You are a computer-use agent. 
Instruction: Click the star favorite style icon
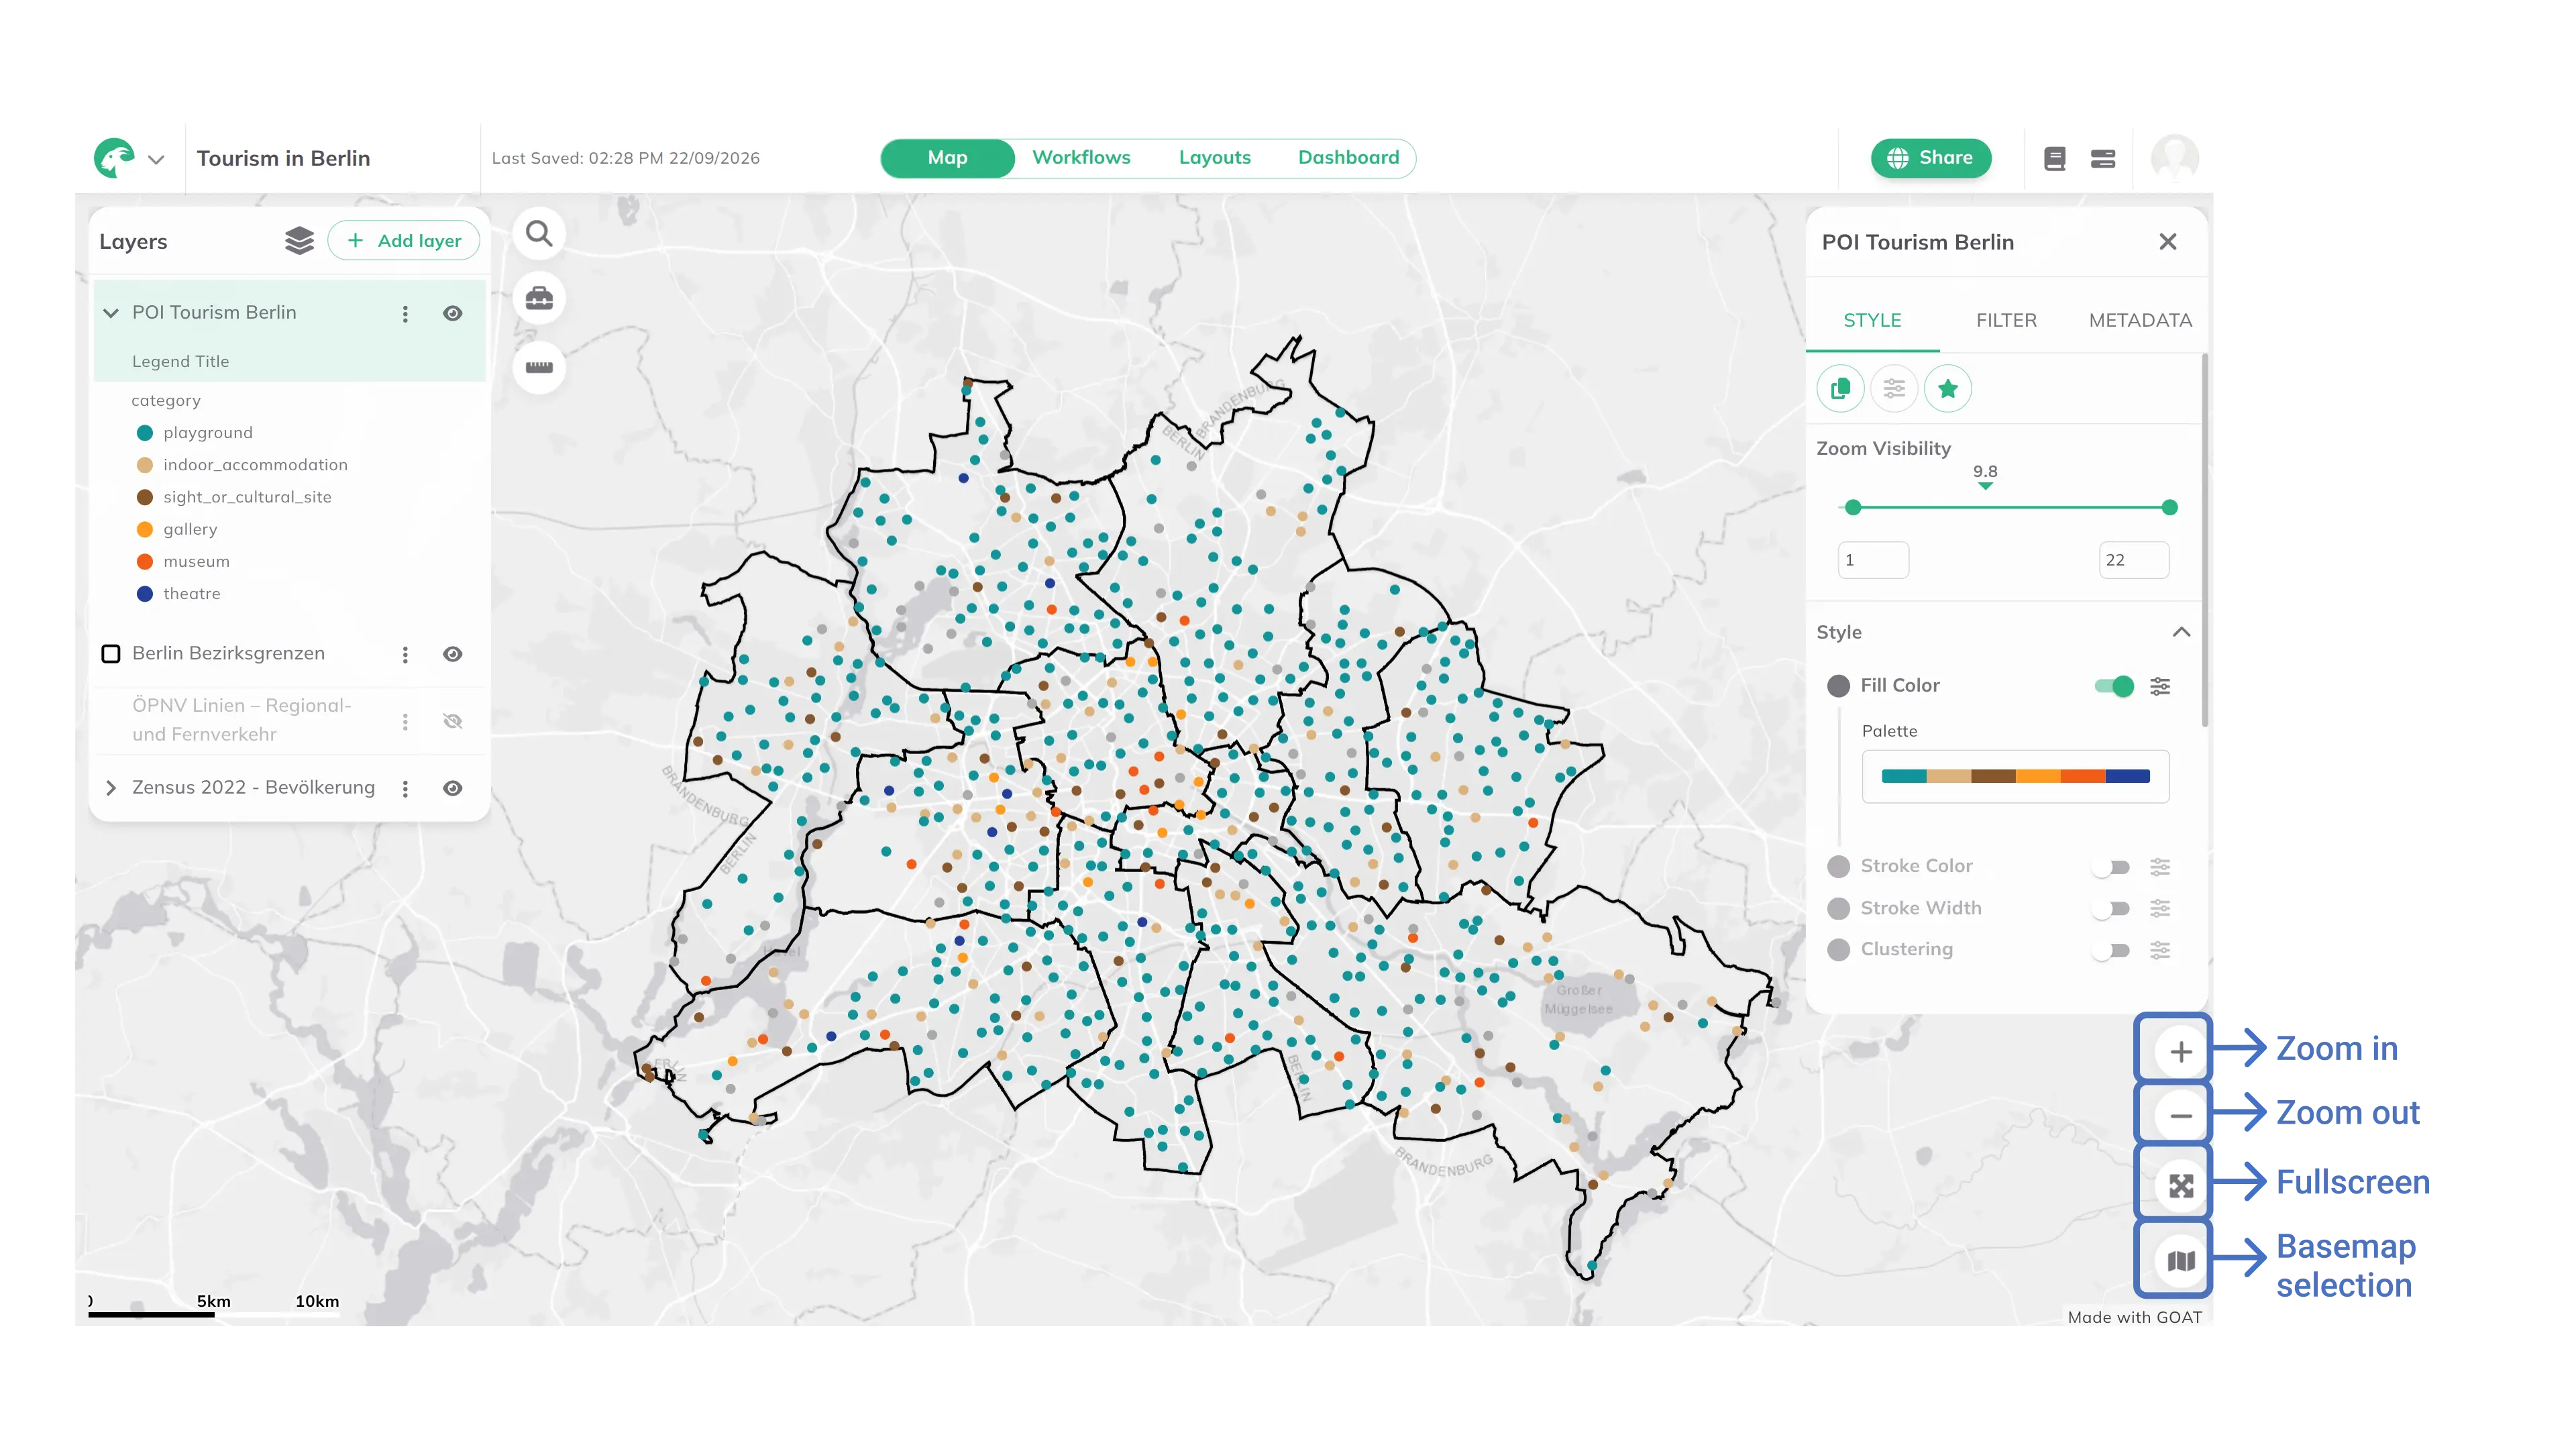tap(1947, 389)
